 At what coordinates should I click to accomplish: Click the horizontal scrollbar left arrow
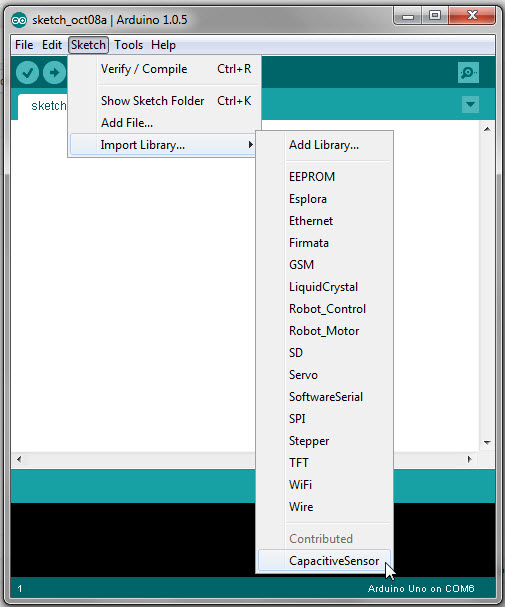coord(19,460)
